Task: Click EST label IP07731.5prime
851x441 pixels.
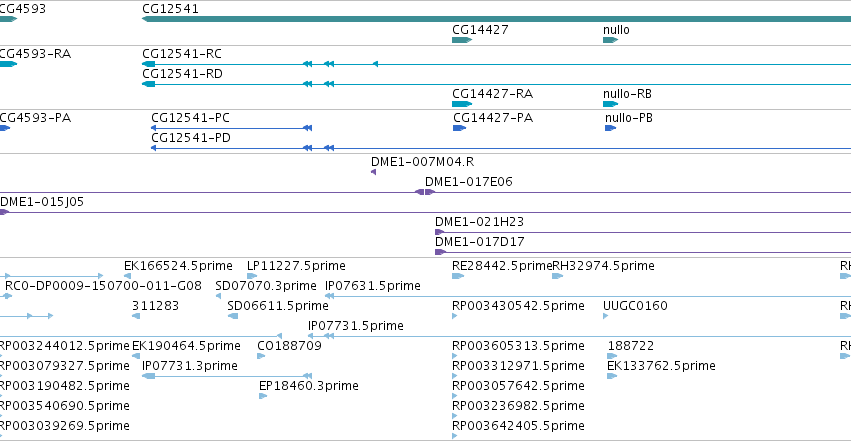Action: [355, 326]
